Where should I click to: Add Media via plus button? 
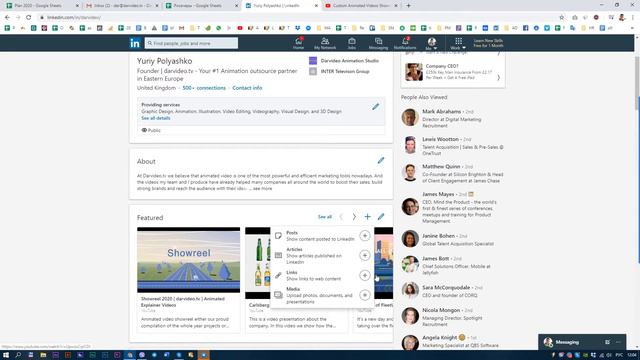coord(364,295)
